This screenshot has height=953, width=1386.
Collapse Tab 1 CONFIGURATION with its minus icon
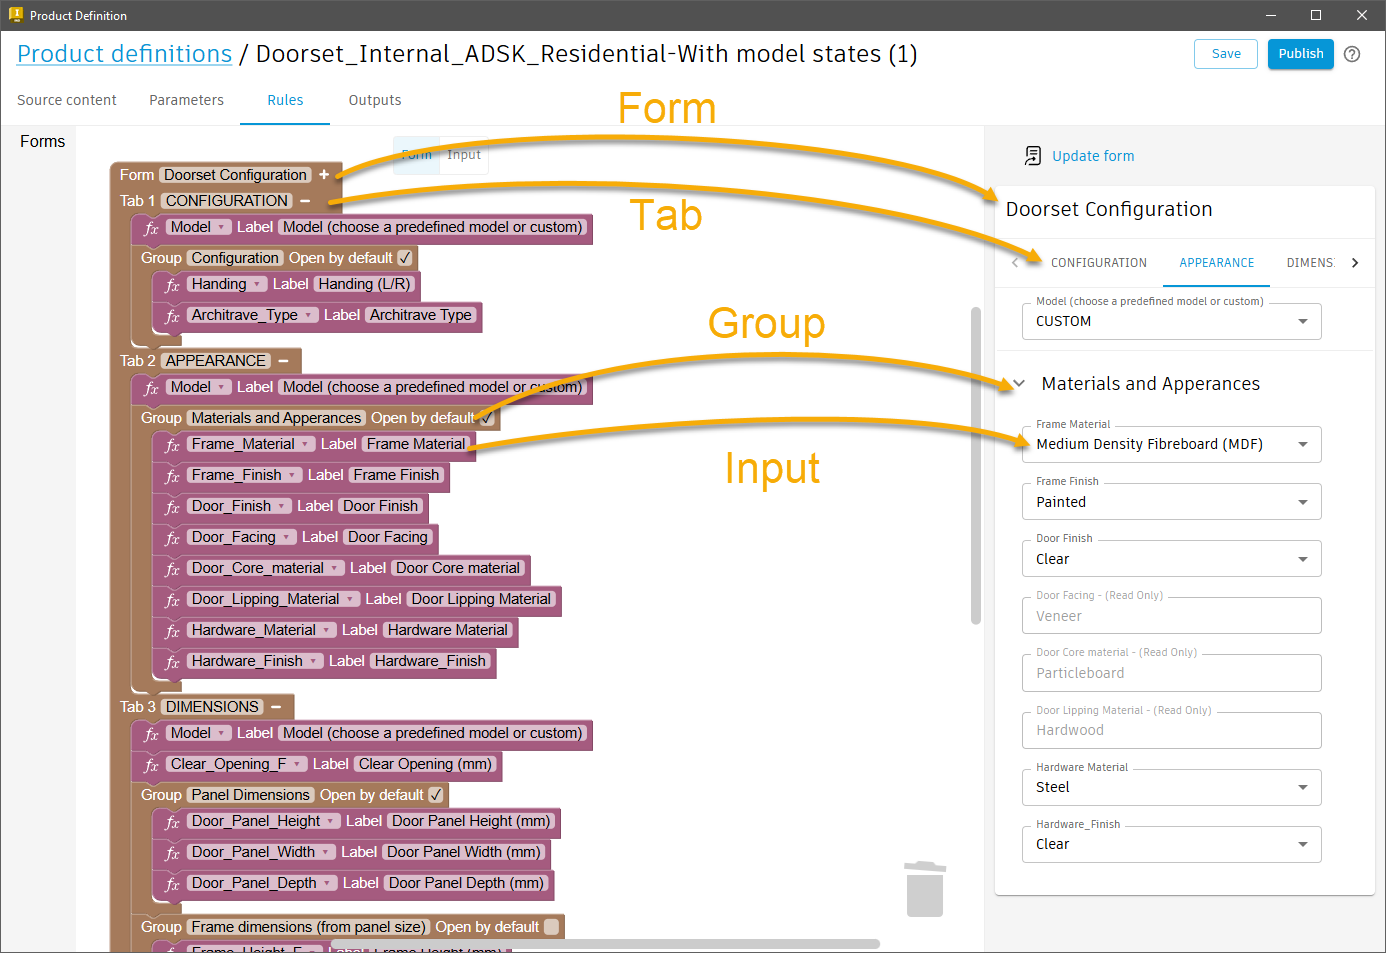coord(305,201)
